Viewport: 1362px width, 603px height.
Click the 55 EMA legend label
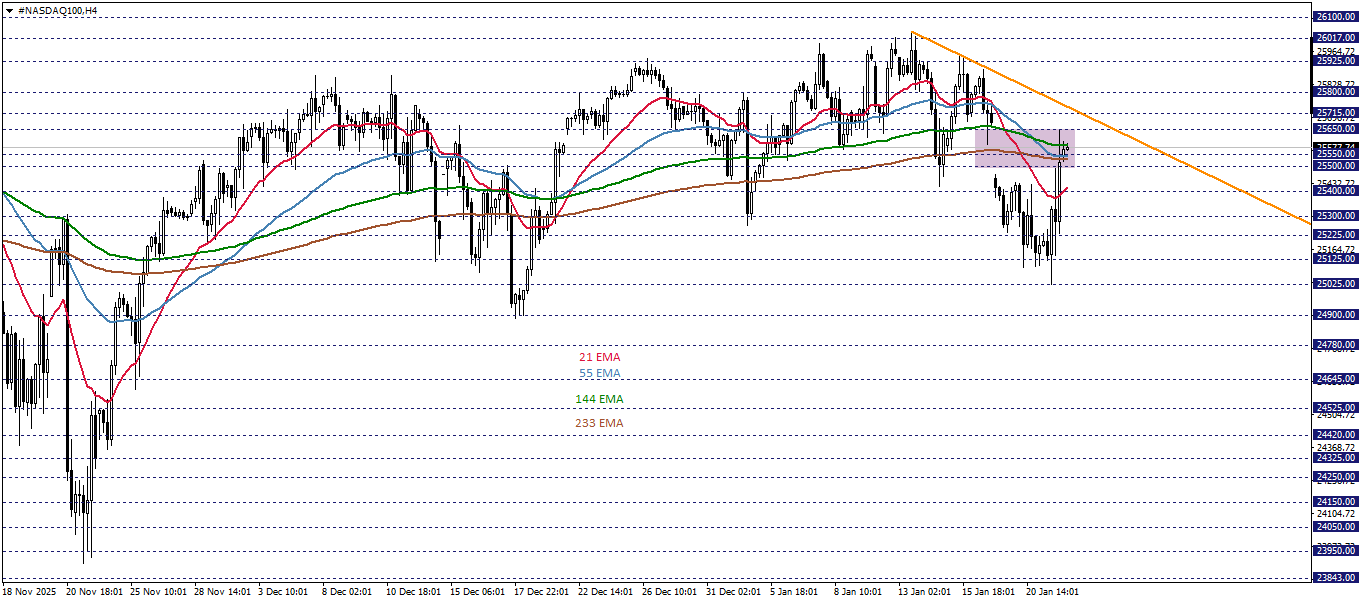point(600,373)
